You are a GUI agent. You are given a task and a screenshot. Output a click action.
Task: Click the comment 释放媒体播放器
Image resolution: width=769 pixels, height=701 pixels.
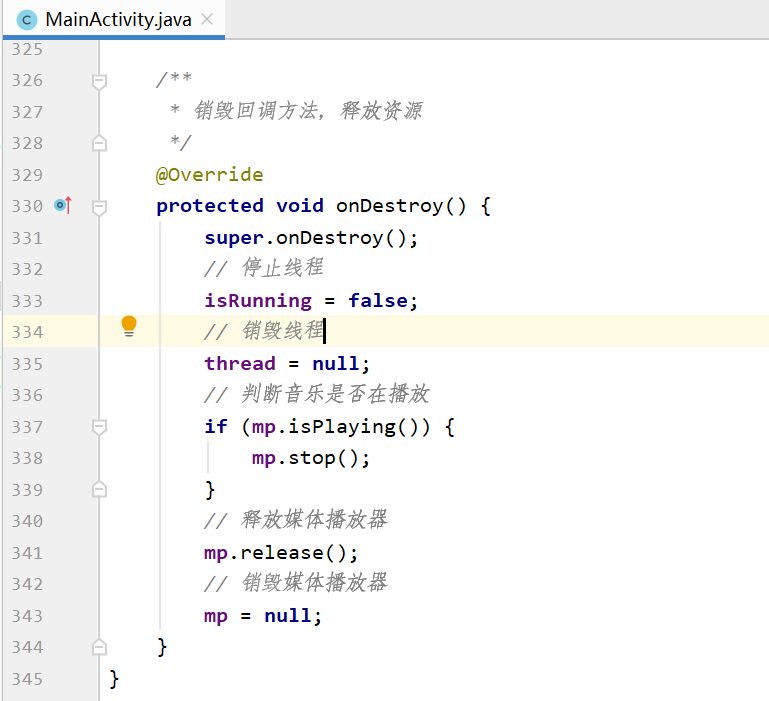coord(314,520)
